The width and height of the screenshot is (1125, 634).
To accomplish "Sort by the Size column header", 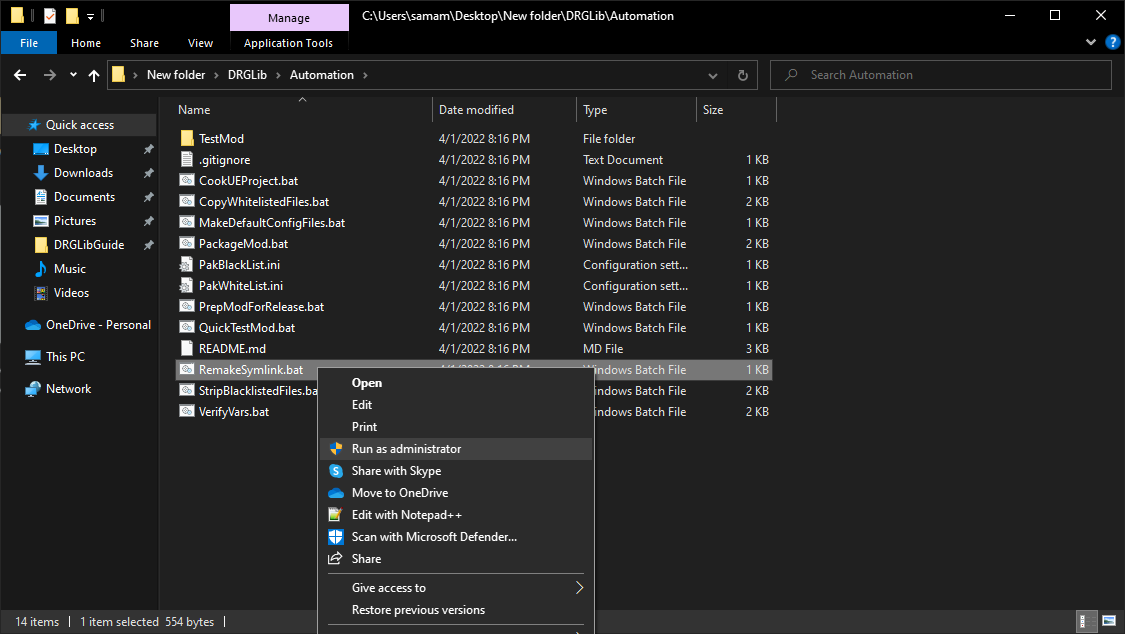I will pyautogui.click(x=713, y=110).
